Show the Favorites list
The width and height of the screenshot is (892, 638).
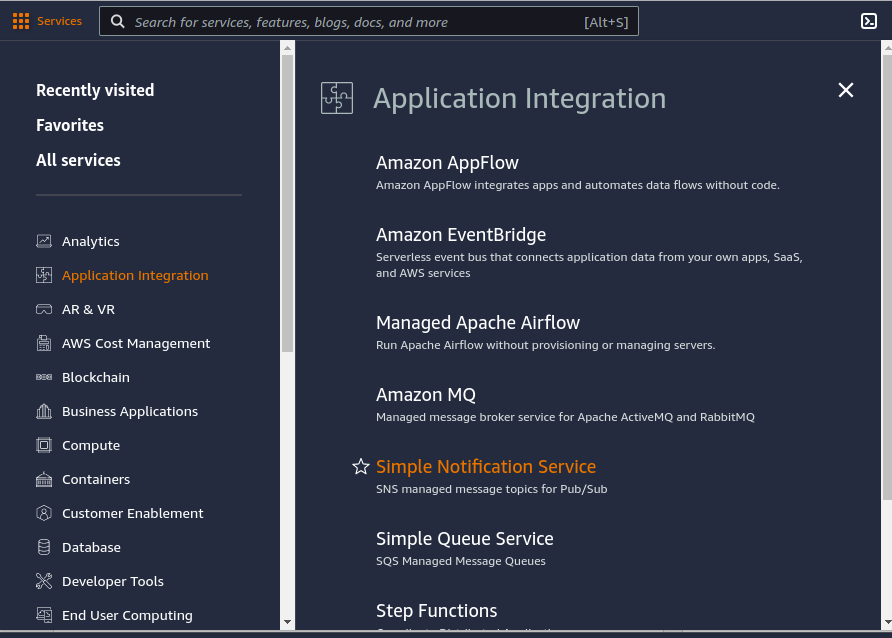click(x=70, y=125)
